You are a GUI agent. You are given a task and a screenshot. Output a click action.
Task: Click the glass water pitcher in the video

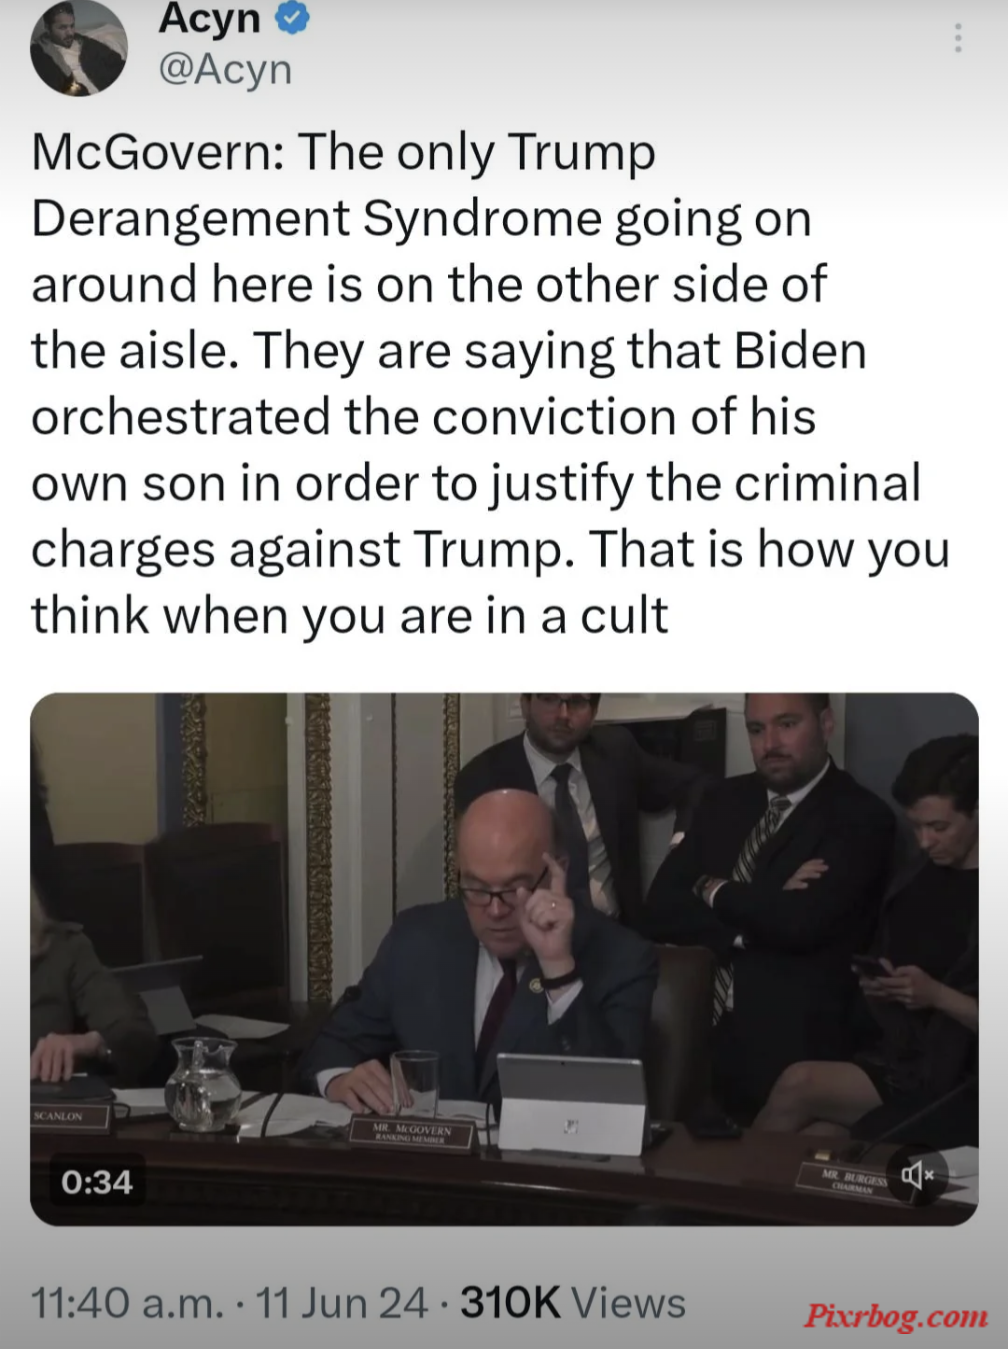pos(202,1084)
